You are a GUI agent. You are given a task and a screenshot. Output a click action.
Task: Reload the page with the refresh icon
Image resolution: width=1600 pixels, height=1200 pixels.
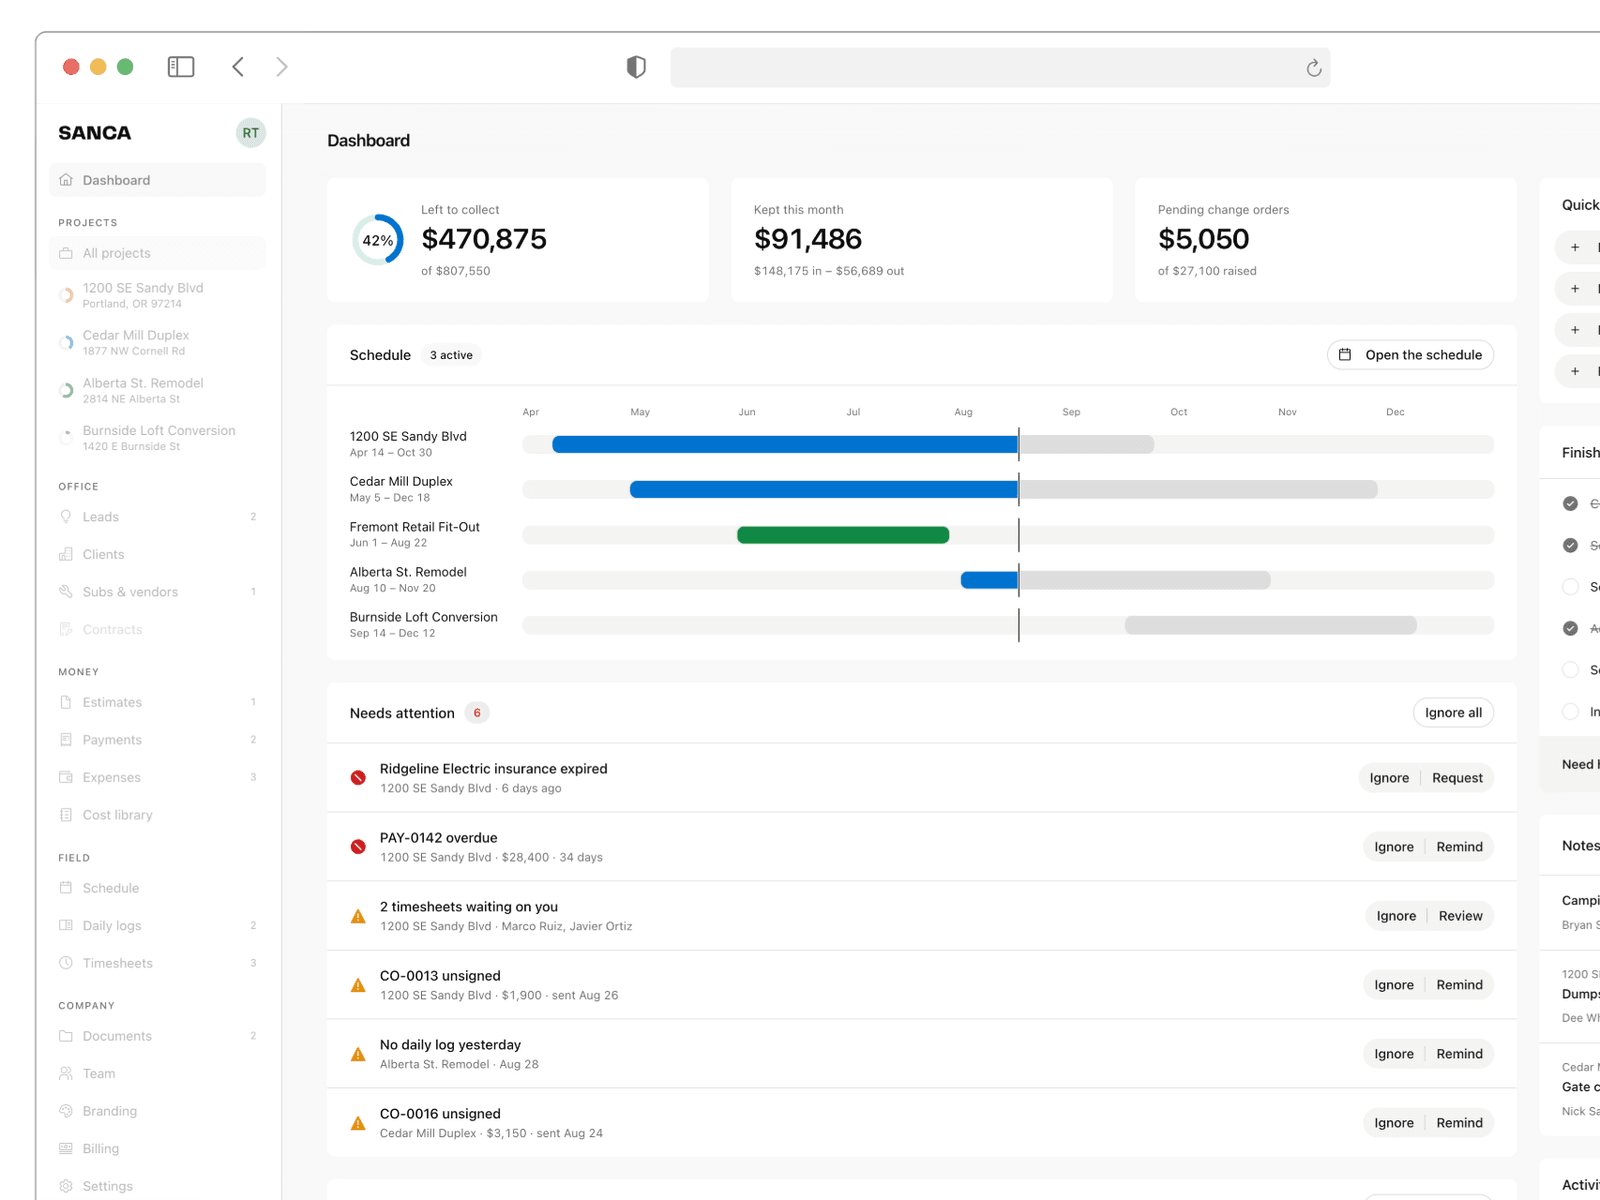(x=1314, y=68)
